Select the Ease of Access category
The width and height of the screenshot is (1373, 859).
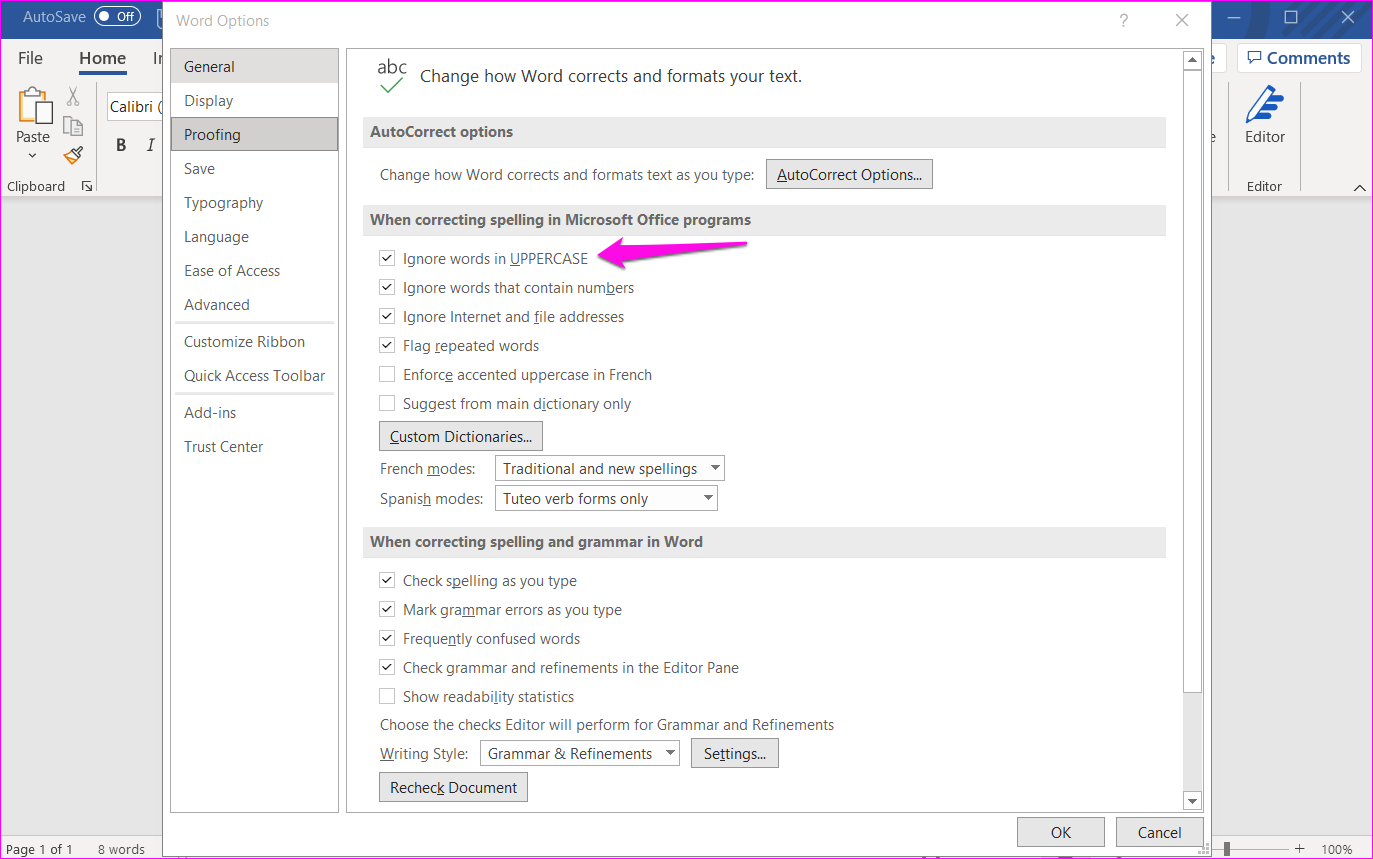(254, 270)
